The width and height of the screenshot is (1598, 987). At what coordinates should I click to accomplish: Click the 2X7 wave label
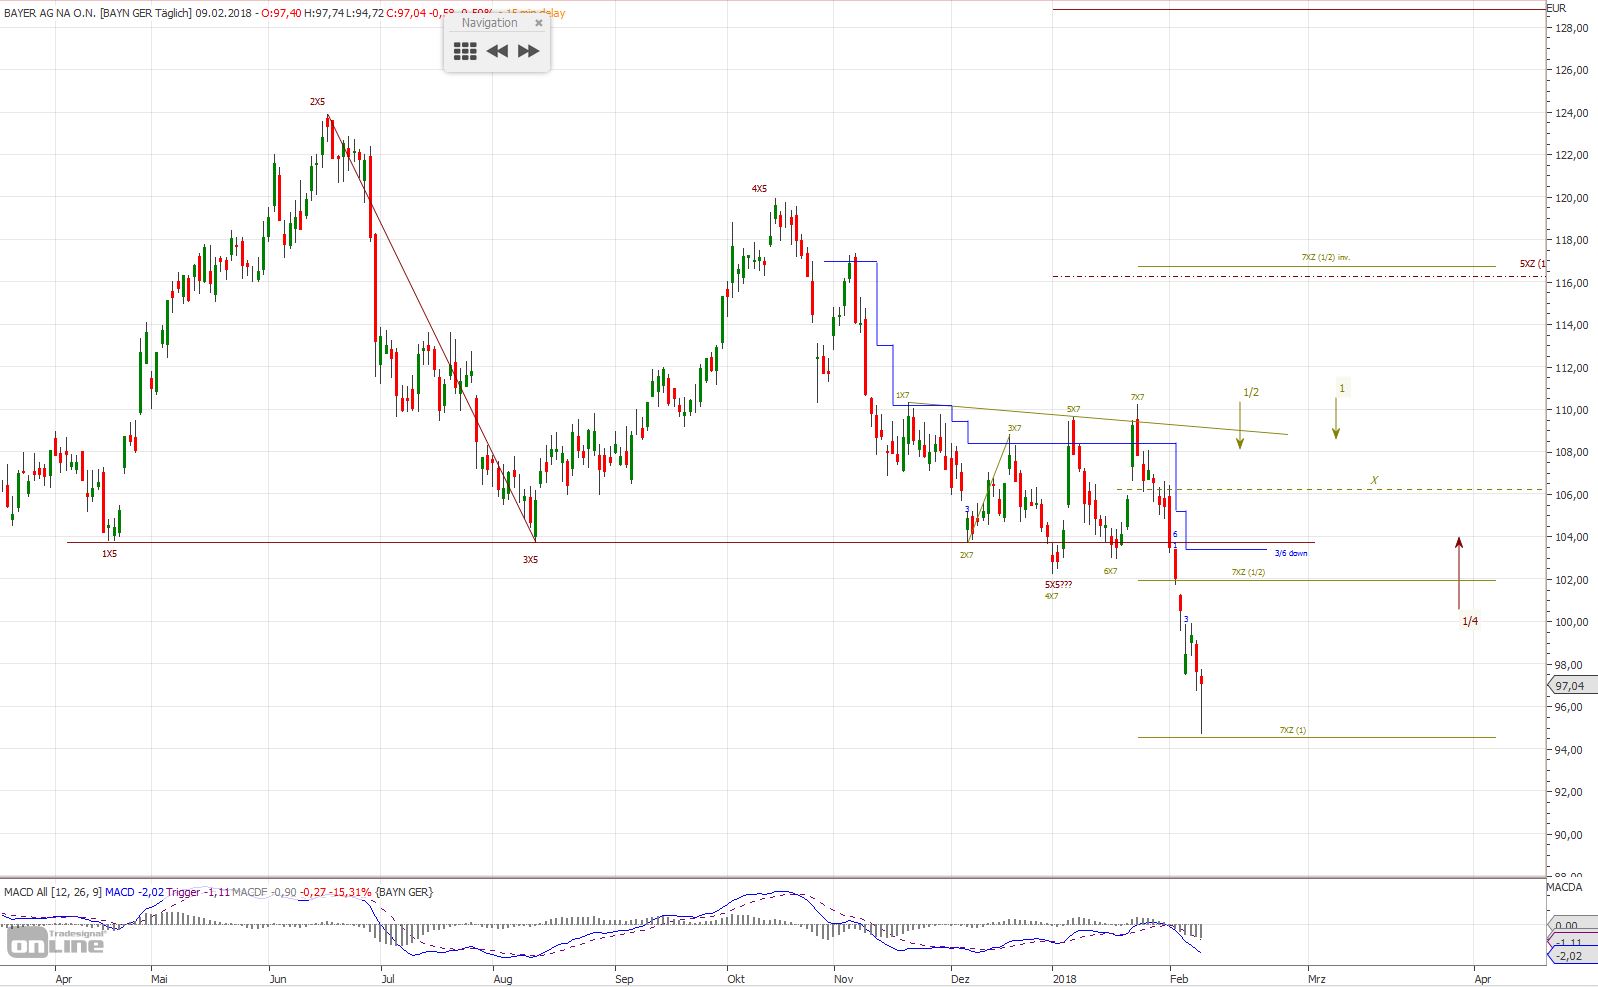pyautogui.click(x=966, y=554)
